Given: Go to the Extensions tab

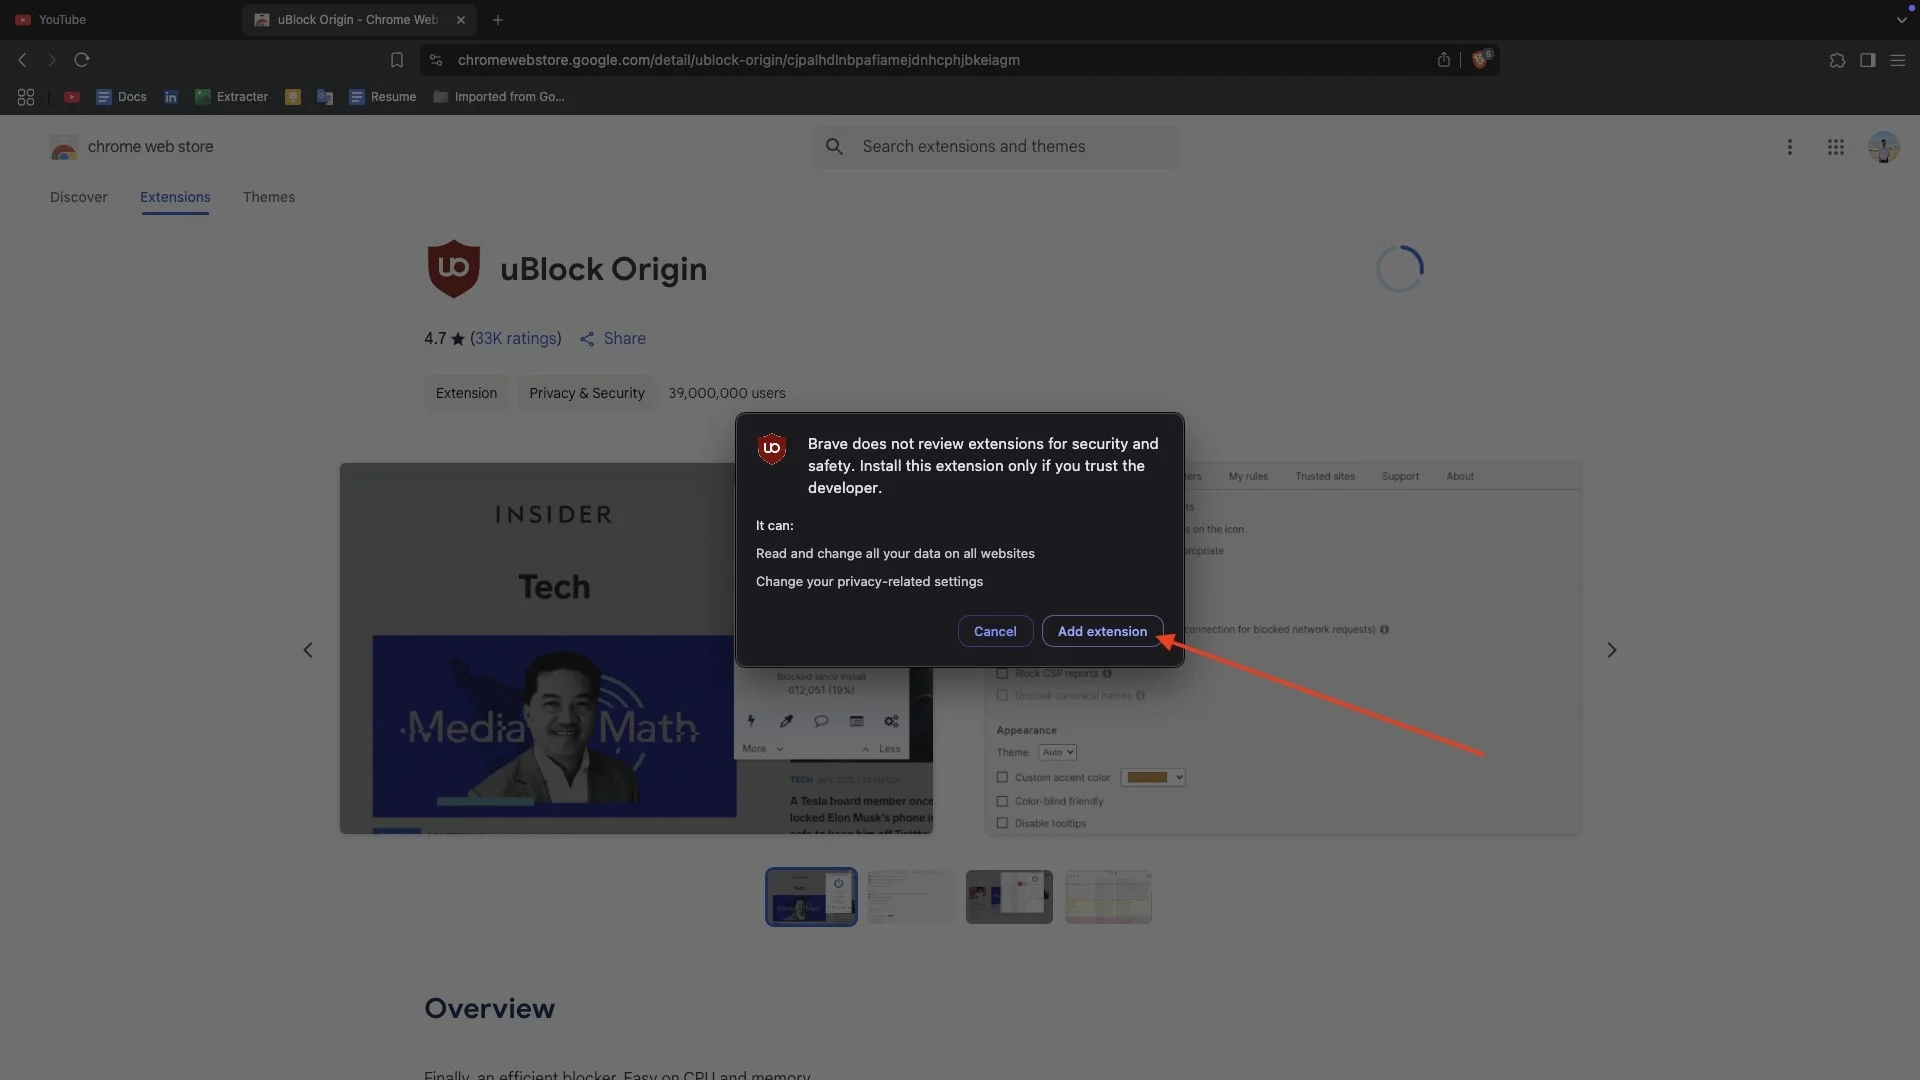Looking at the screenshot, I should point(175,197).
